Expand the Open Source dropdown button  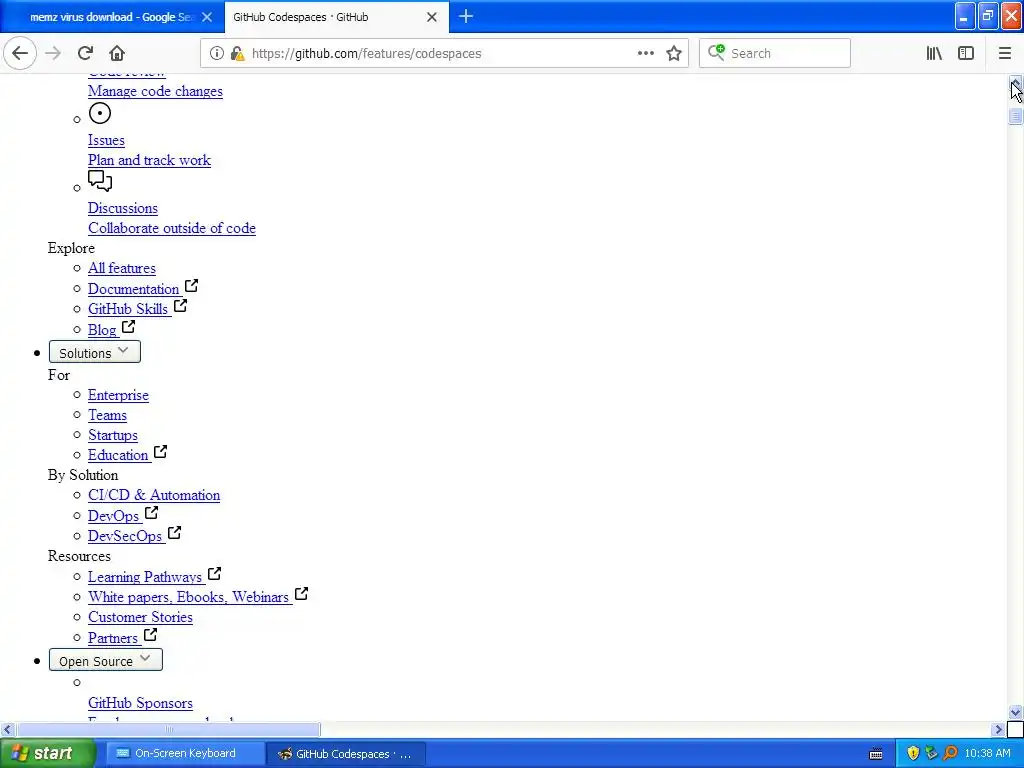tap(106, 660)
